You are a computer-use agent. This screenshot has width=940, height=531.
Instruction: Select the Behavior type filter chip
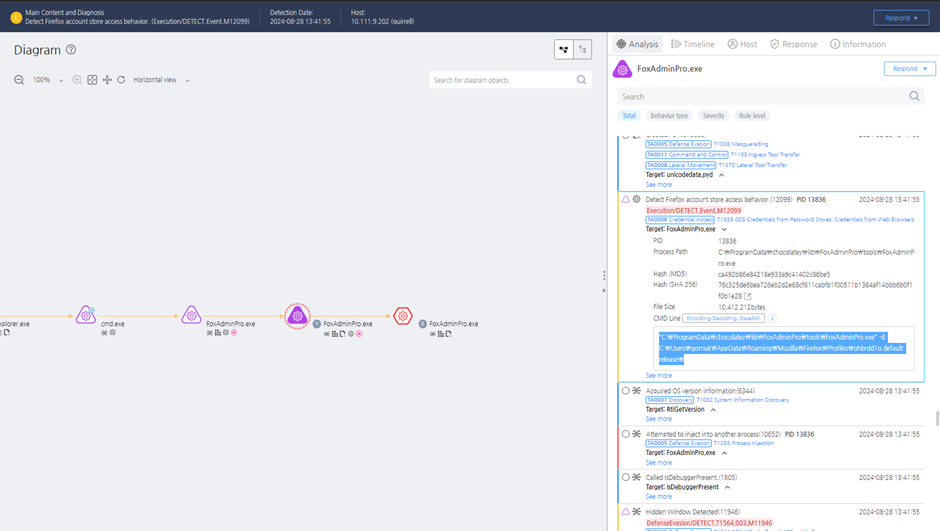pos(669,116)
